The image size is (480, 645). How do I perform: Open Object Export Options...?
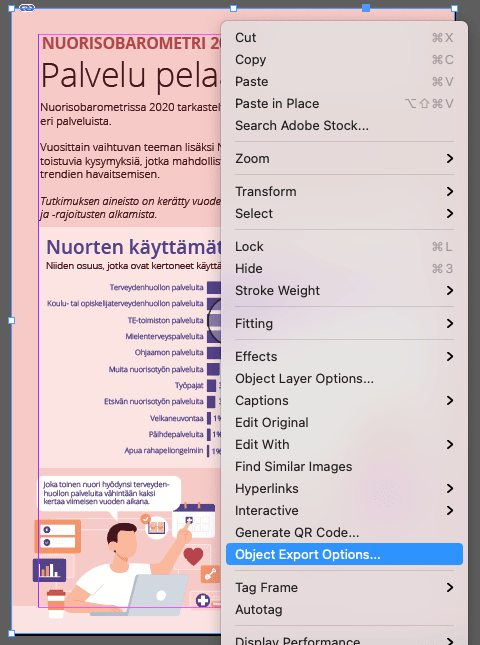click(344, 555)
